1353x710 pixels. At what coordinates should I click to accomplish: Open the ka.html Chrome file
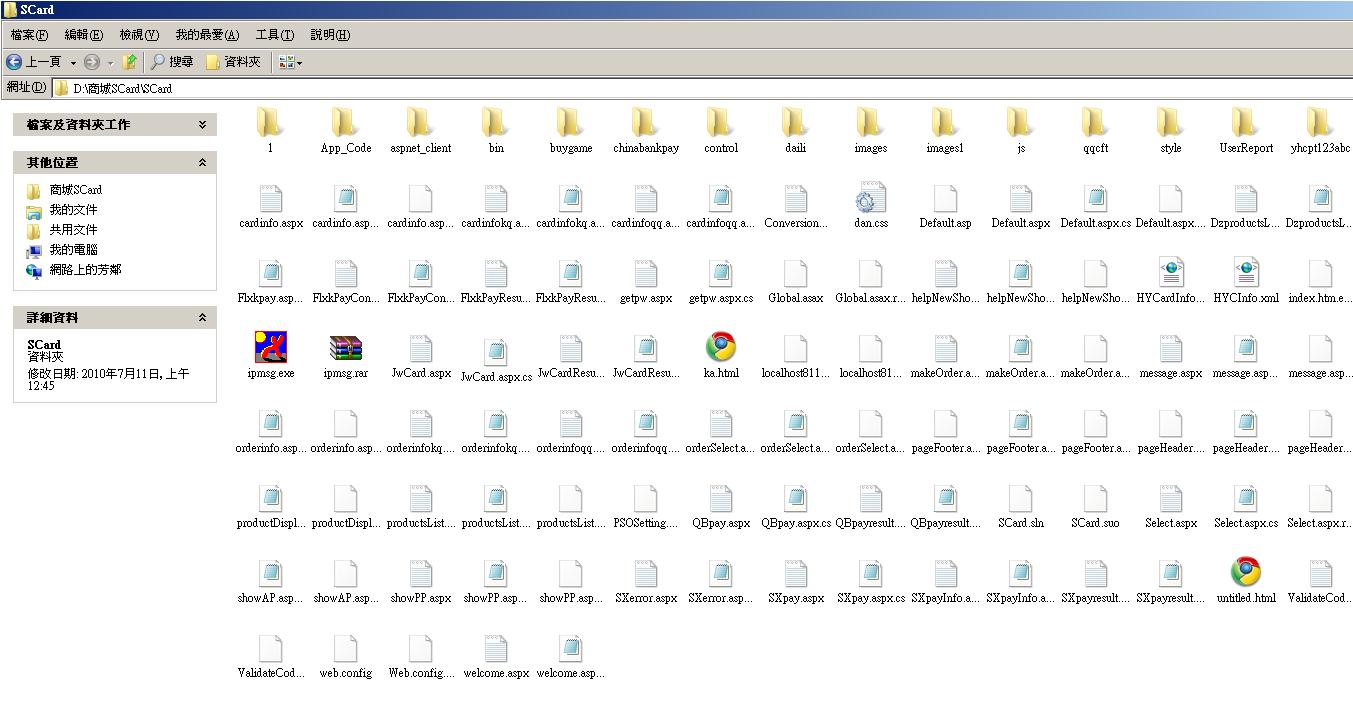[720, 348]
